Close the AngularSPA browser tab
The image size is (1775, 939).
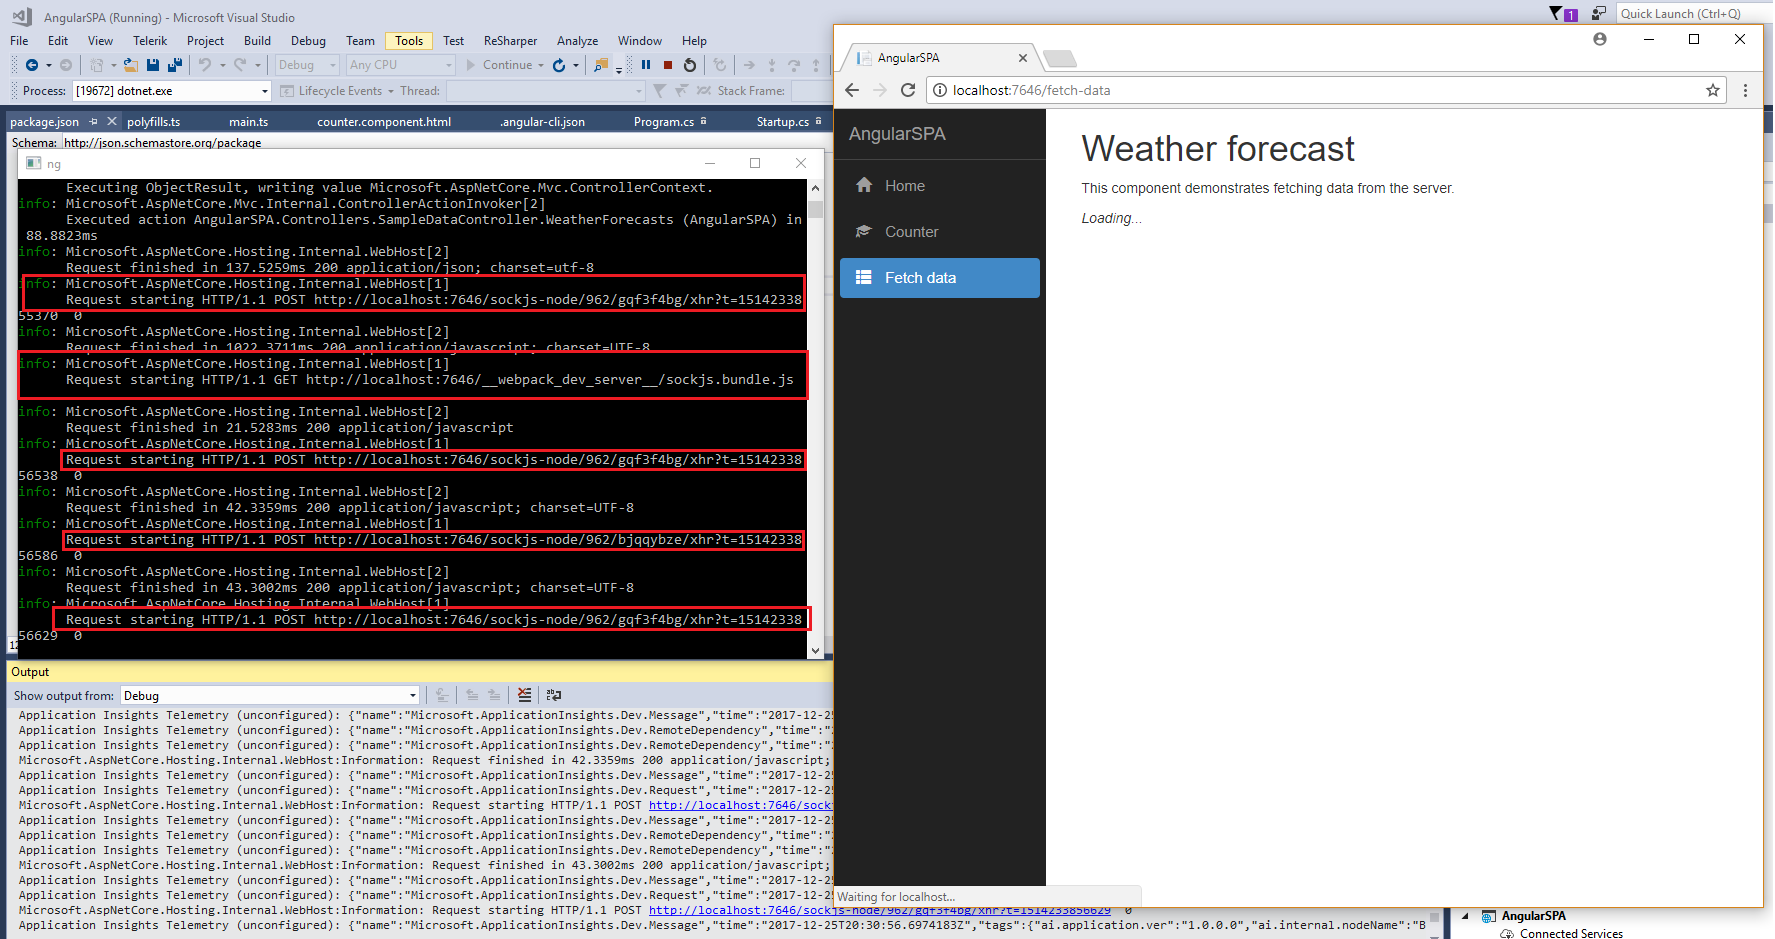[x=1022, y=58]
